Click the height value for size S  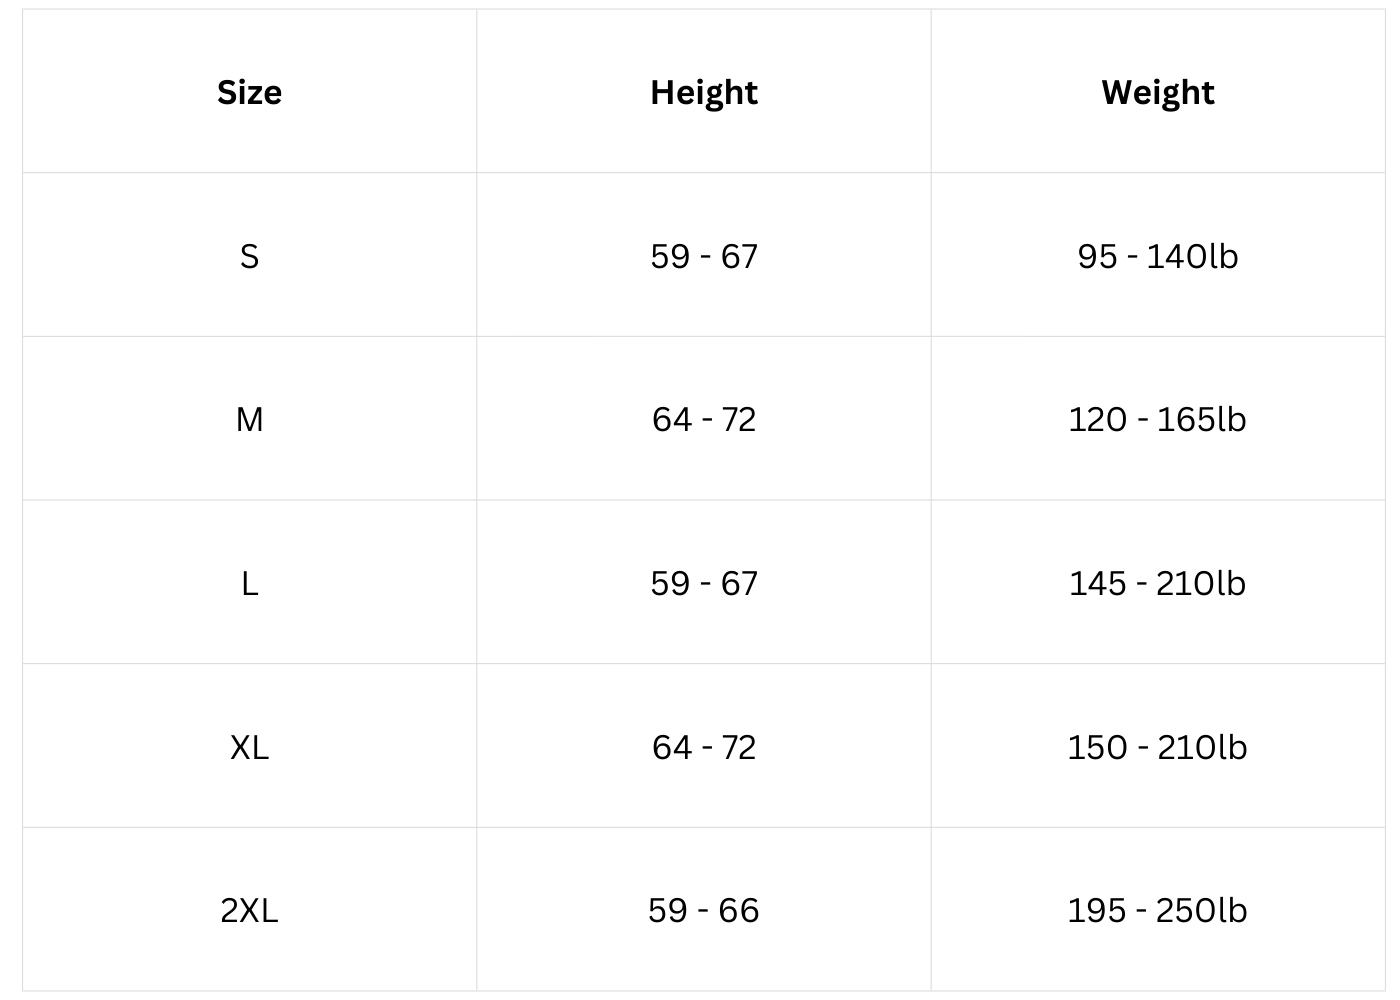[x=704, y=256]
